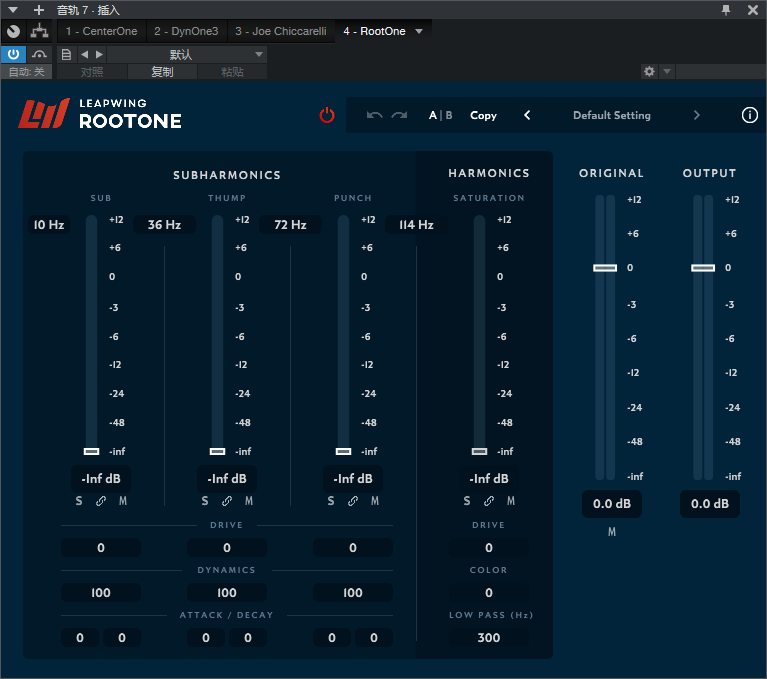Switch to 1 - CenterOne tab
767x679 pixels.
pos(101,31)
